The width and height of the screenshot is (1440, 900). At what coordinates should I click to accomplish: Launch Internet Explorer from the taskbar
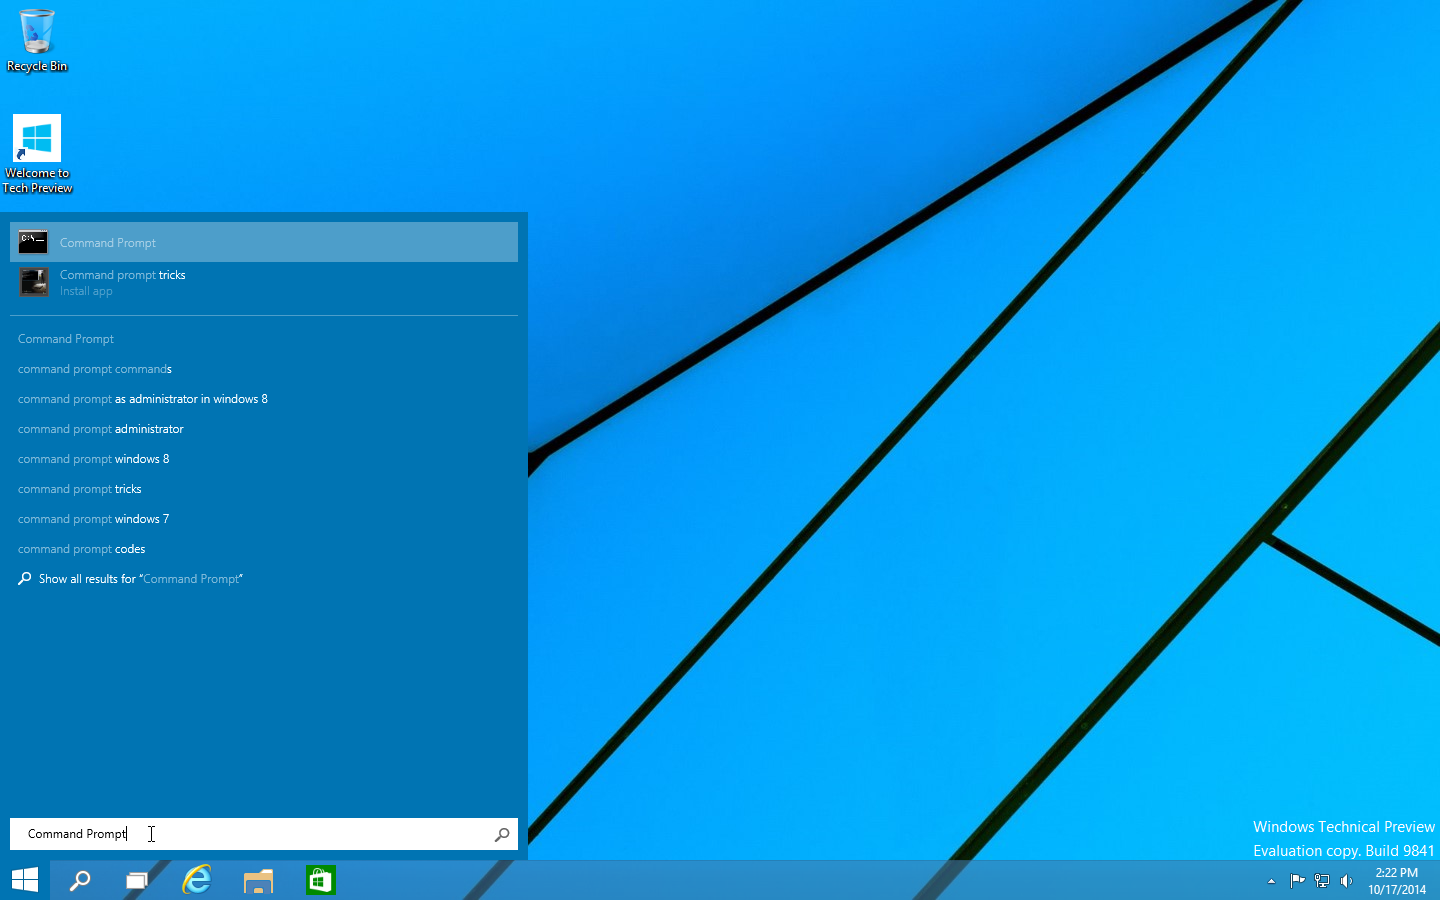pos(197,880)
